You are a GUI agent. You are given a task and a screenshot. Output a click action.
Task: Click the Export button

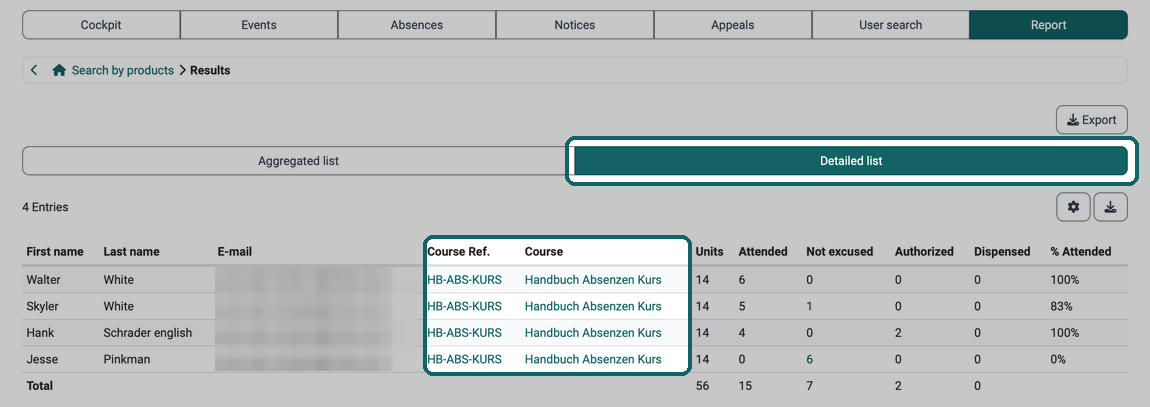tap(1092, 120)
